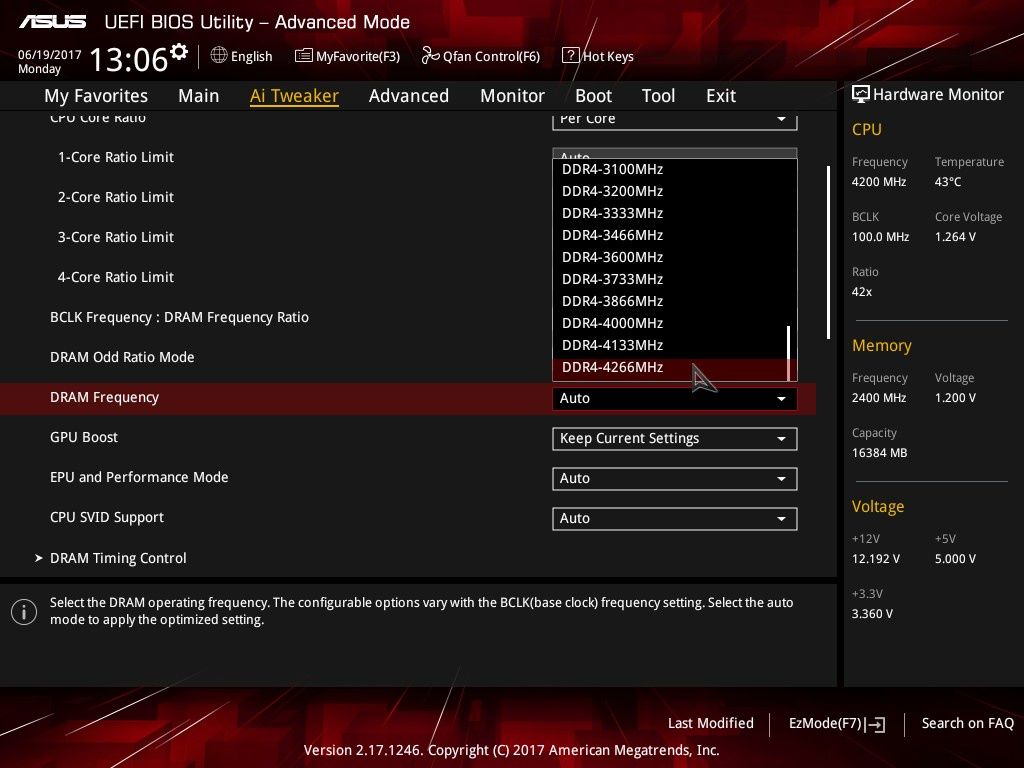Image resolution: width=1024 pixels, height=768 pixels.
Task: Click the MyFavorite list icon
Action: click(x=304, y=56)
